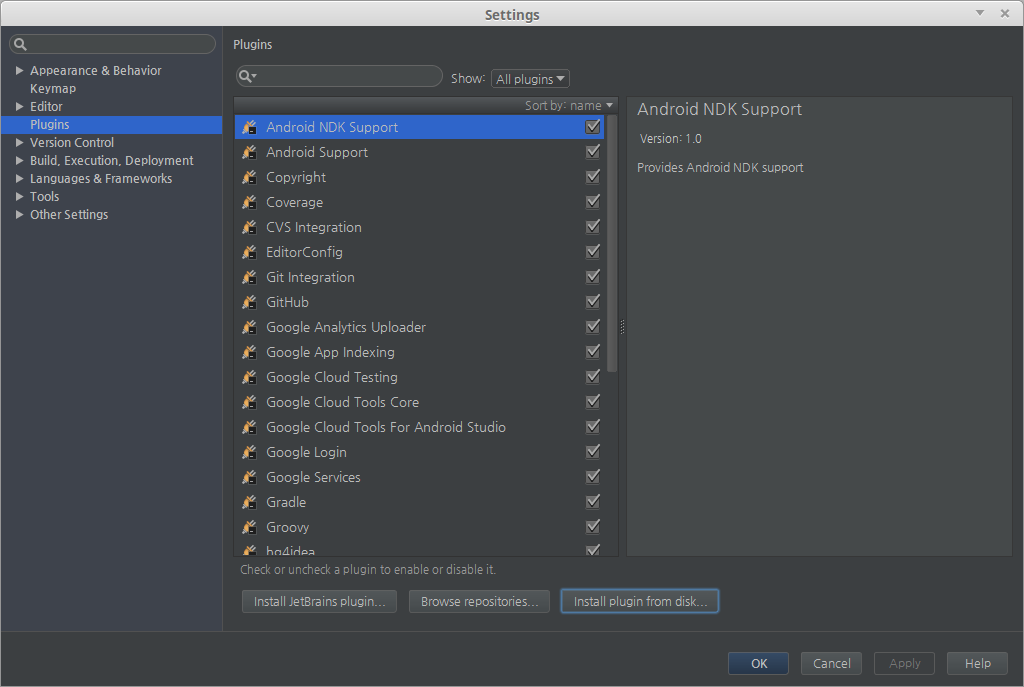Click Browse repositories button
This screenshot has height=687, width=1024.
479,601
